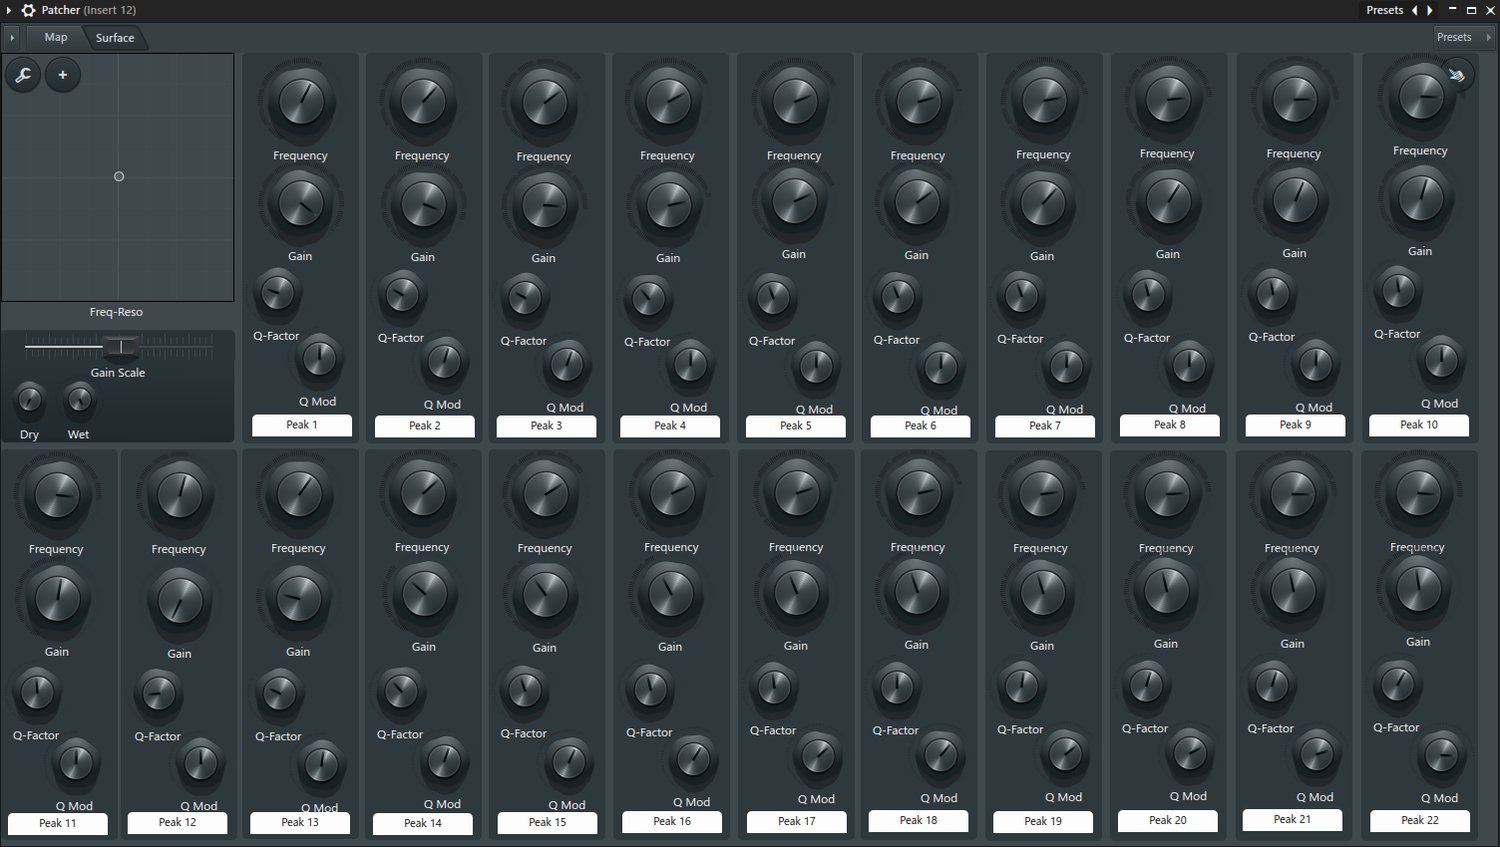The width and height of the screenshot is (1500, 847).
Task: Click the Peak 14 label button
Action: [423, 823]
